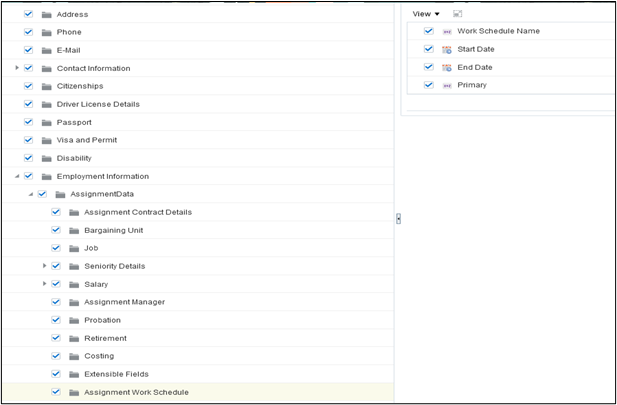This screenshot has height=405, width=617.
Task: Click the Primary attribute label
Action: pos(472,85)
